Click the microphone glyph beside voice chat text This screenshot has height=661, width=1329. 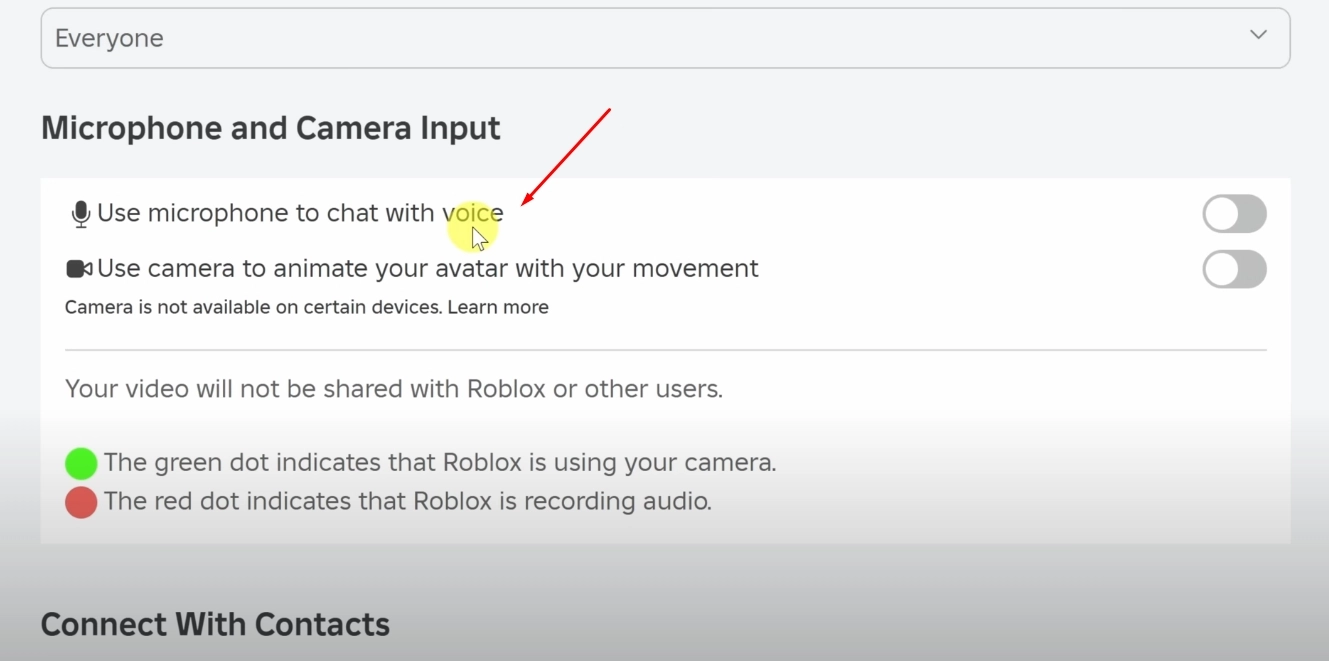tap(79, 212)
